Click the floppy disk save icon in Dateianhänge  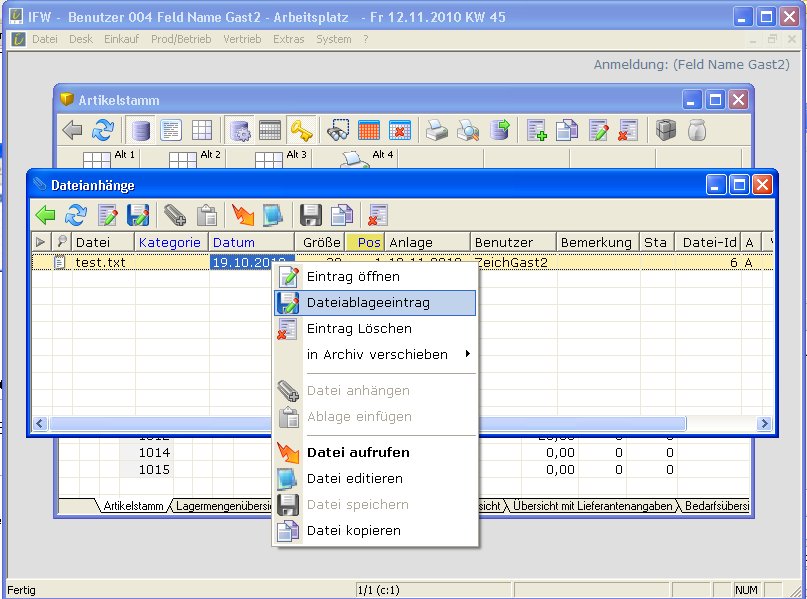[x=311, y=215]
